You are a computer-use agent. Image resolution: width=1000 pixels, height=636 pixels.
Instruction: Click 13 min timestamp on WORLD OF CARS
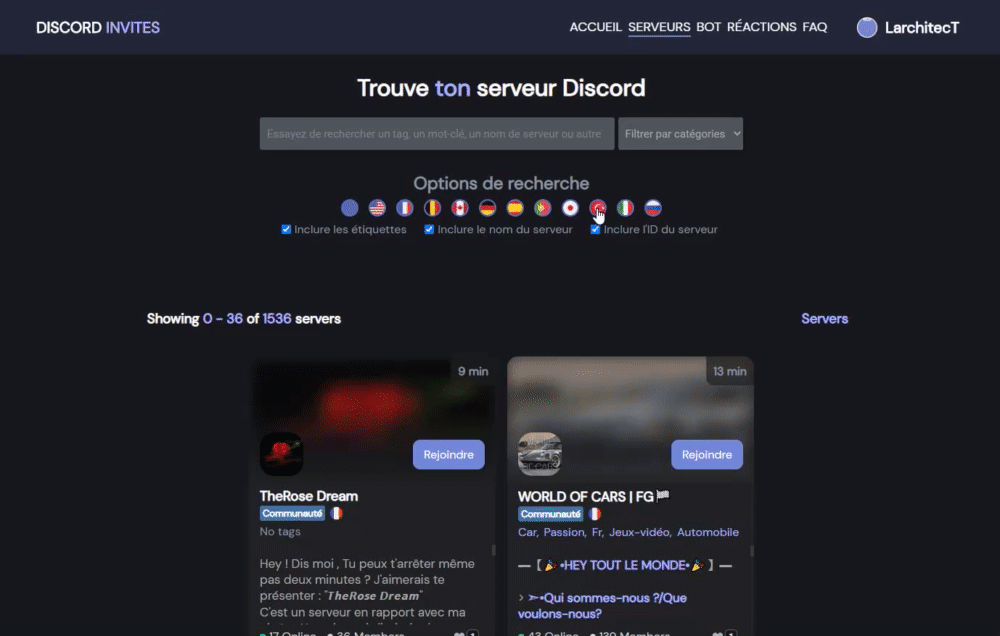click(730, 371)
